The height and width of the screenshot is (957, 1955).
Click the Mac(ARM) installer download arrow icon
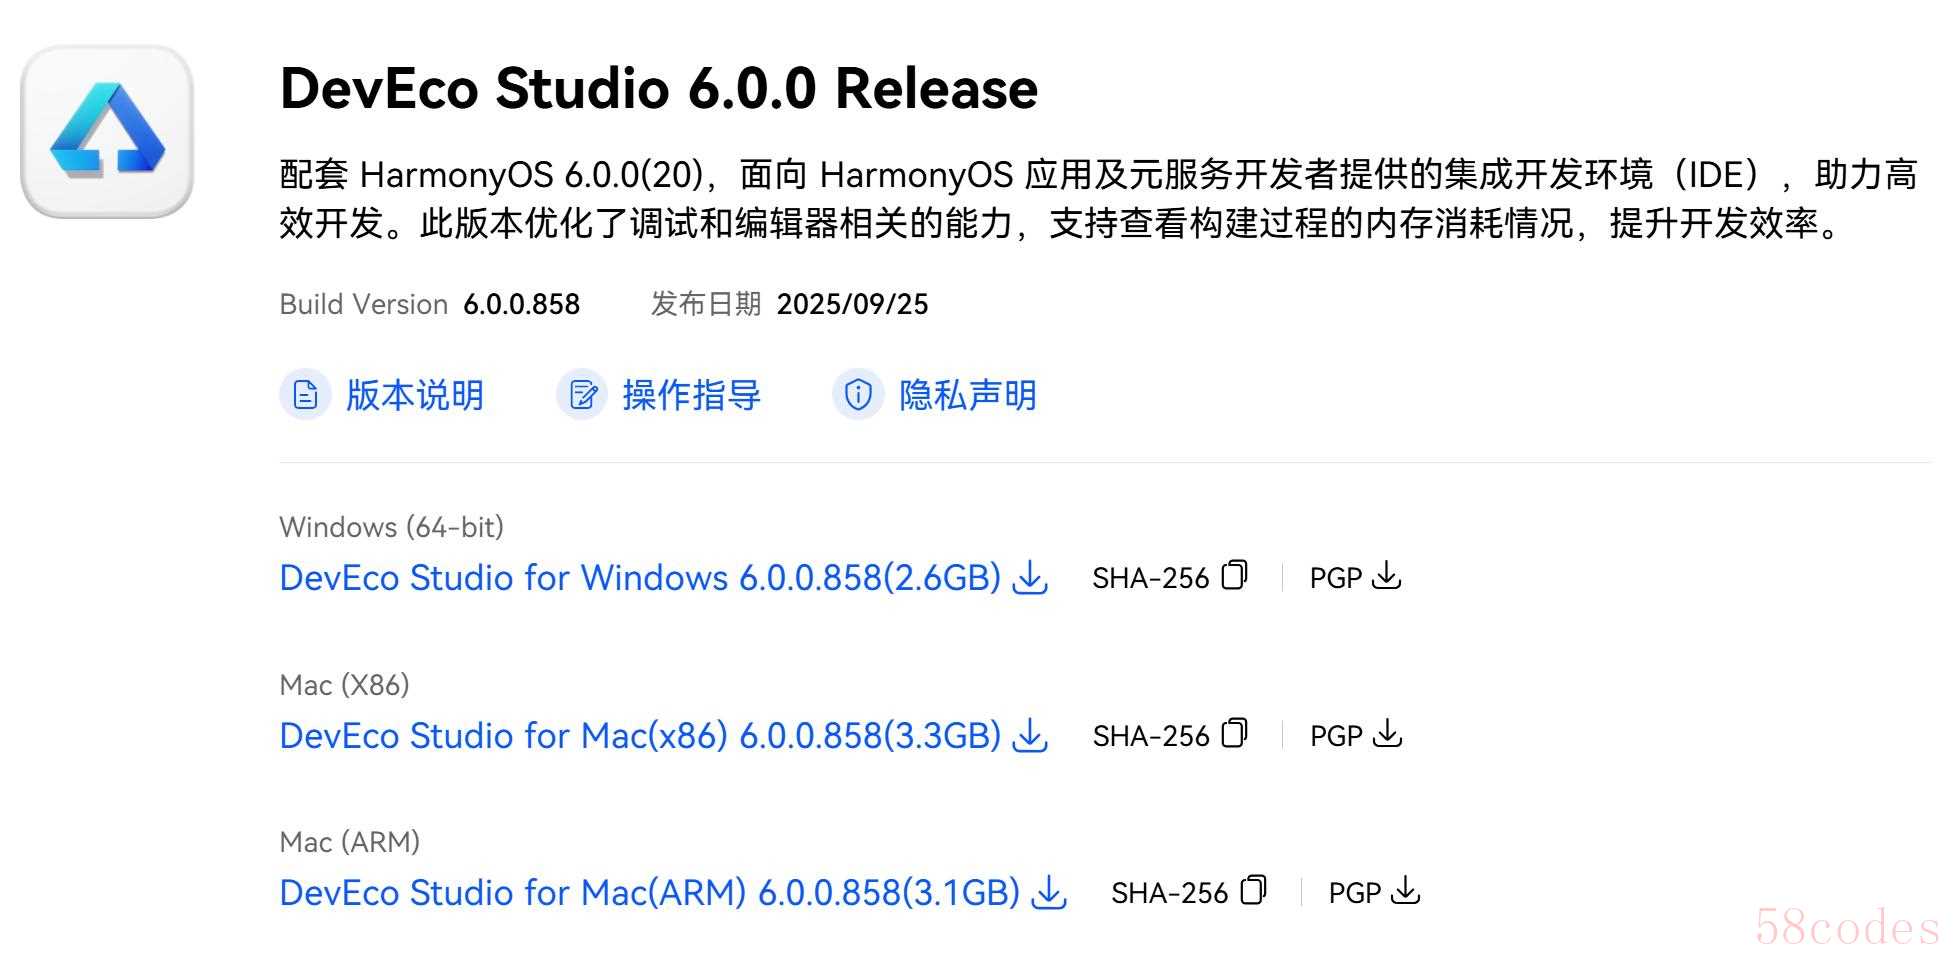[x=1049, y=893]
